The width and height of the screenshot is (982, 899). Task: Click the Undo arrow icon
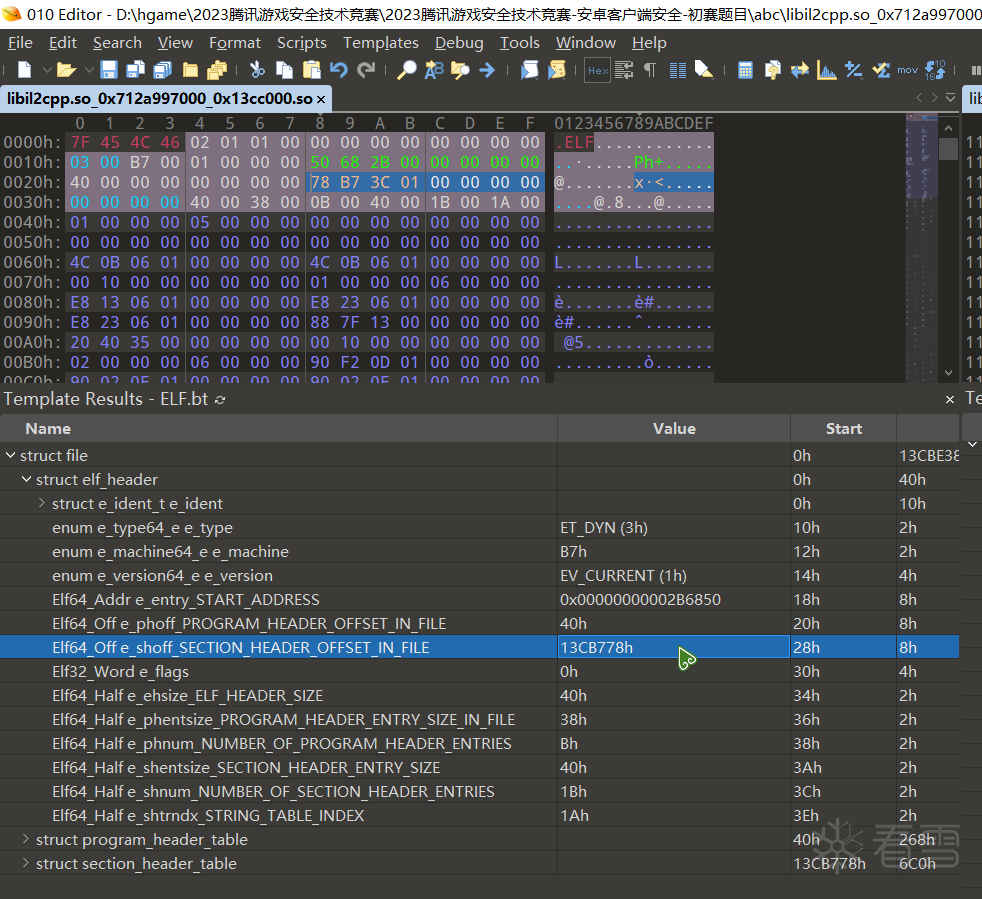pos(339,70)
